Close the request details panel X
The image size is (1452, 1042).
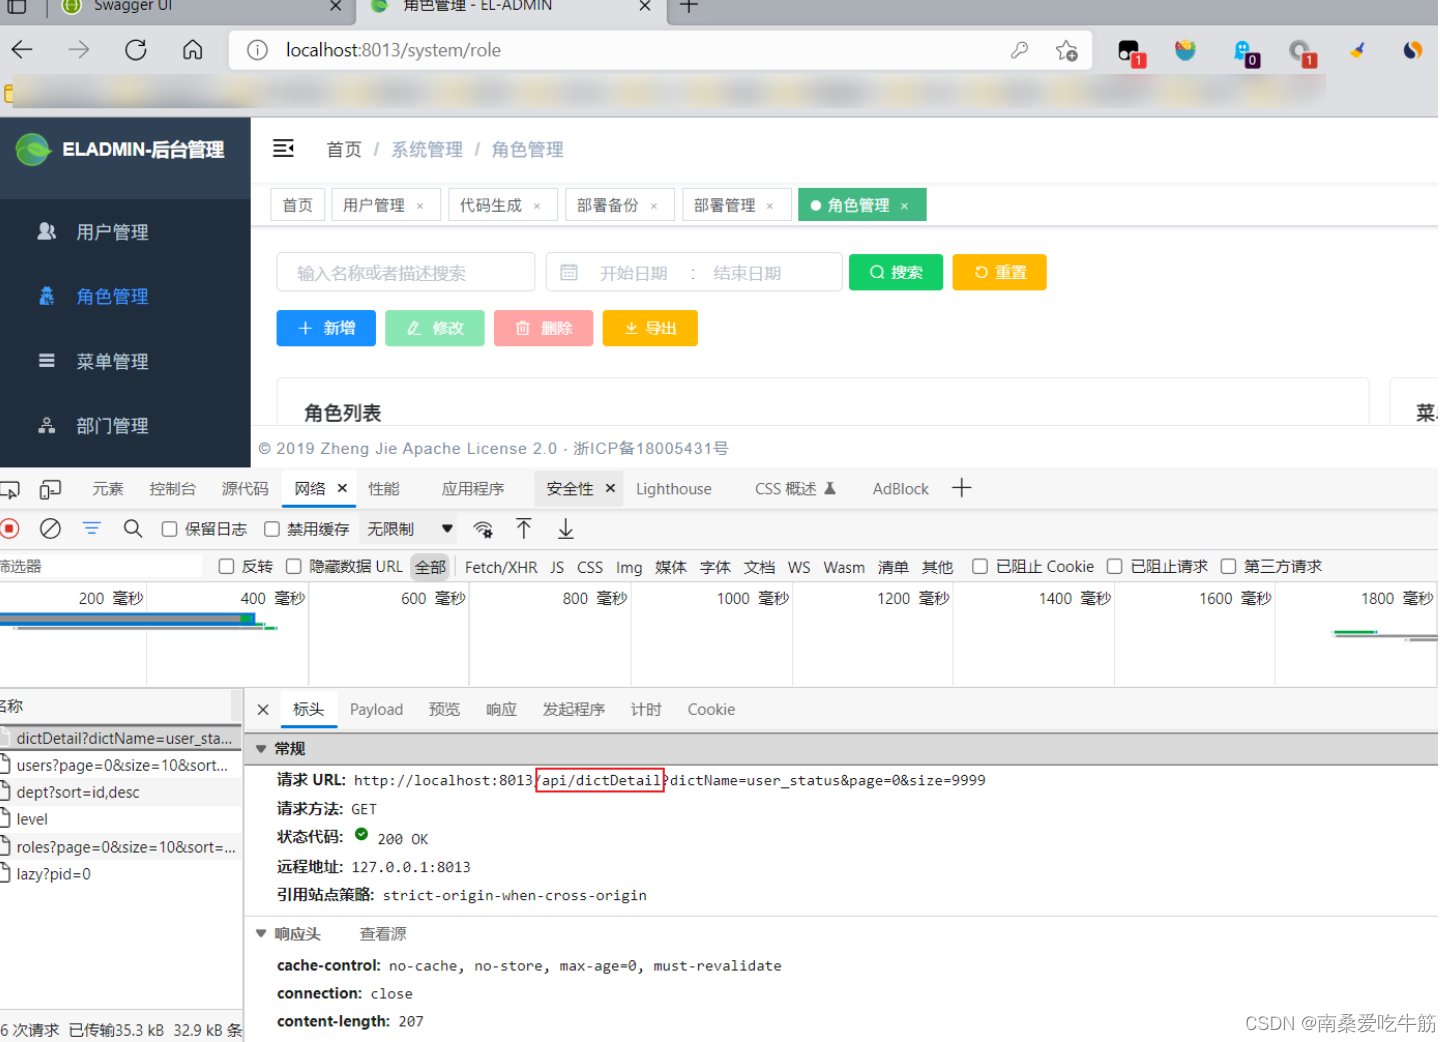tap(263, 709)
